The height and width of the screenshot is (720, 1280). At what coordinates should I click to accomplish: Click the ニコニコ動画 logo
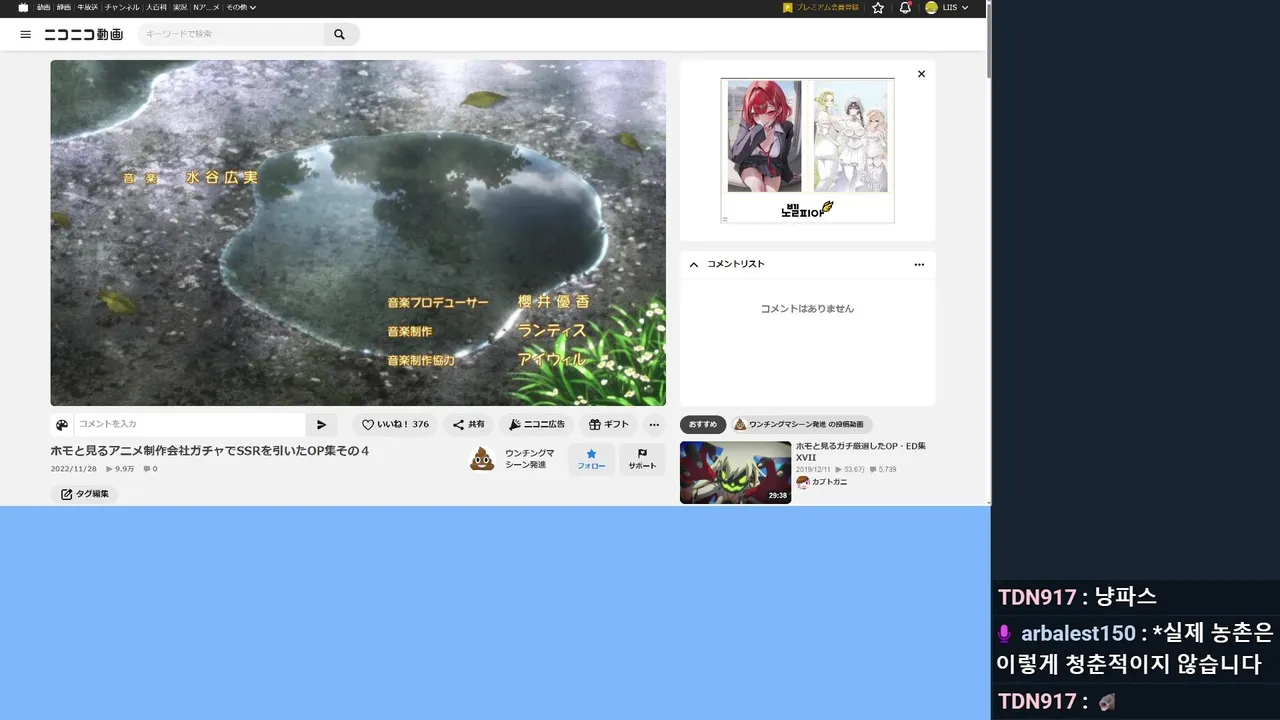(84, 34)
